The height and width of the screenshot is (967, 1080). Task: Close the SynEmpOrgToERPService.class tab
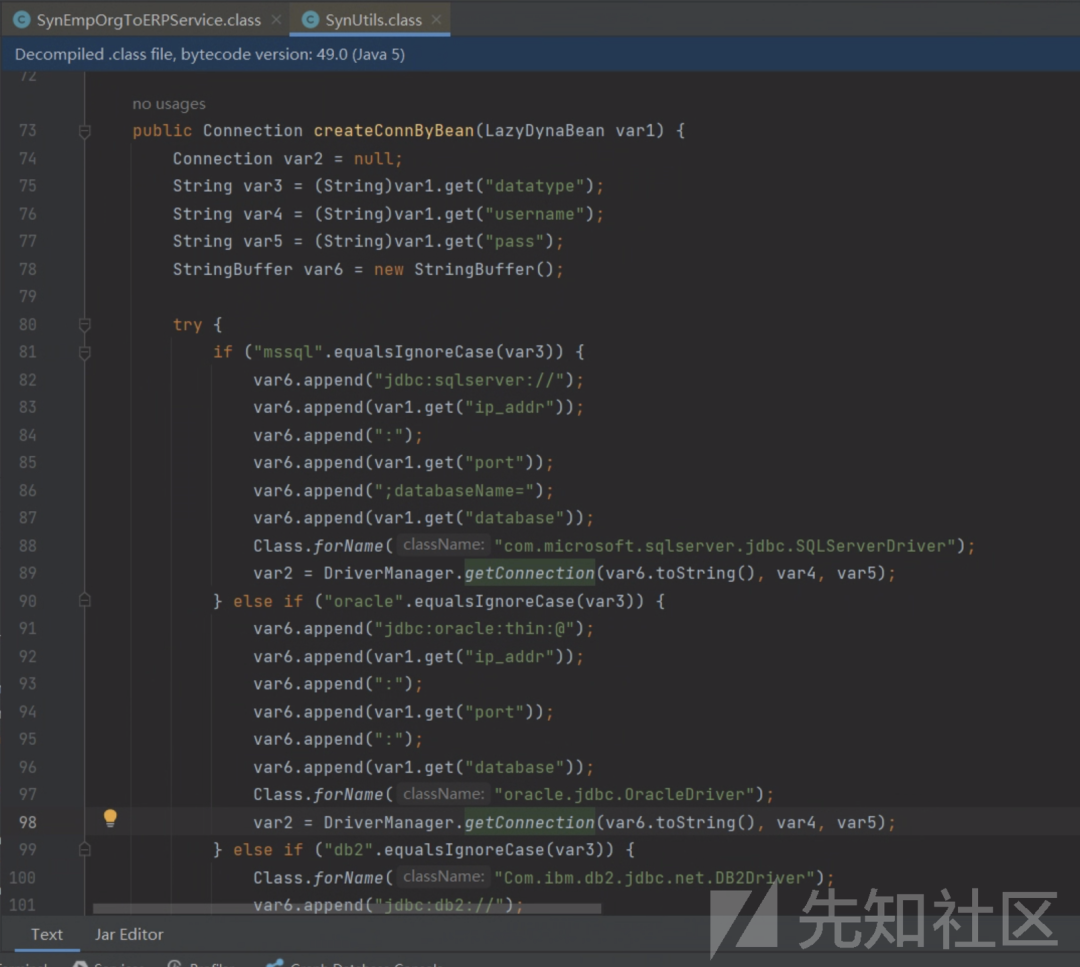(x=276, y=19)
